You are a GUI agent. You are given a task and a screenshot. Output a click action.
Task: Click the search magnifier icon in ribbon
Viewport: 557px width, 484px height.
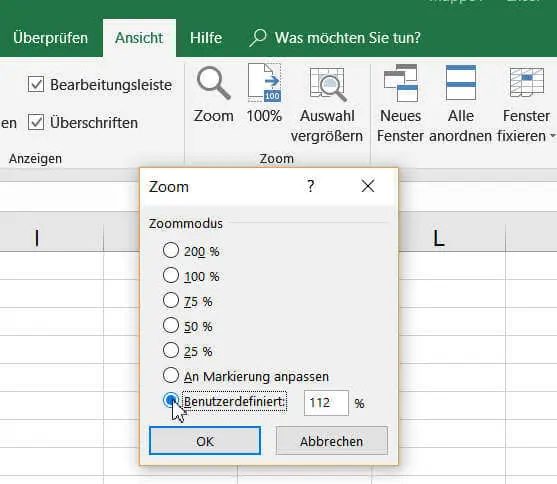tap(258, 38)
